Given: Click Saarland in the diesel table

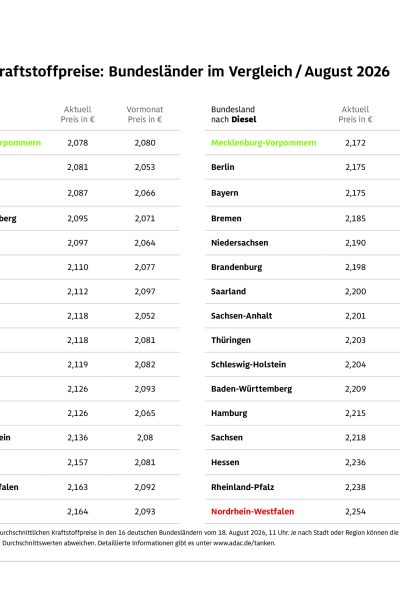Looking at the screenshot, I should coord(228,291).
